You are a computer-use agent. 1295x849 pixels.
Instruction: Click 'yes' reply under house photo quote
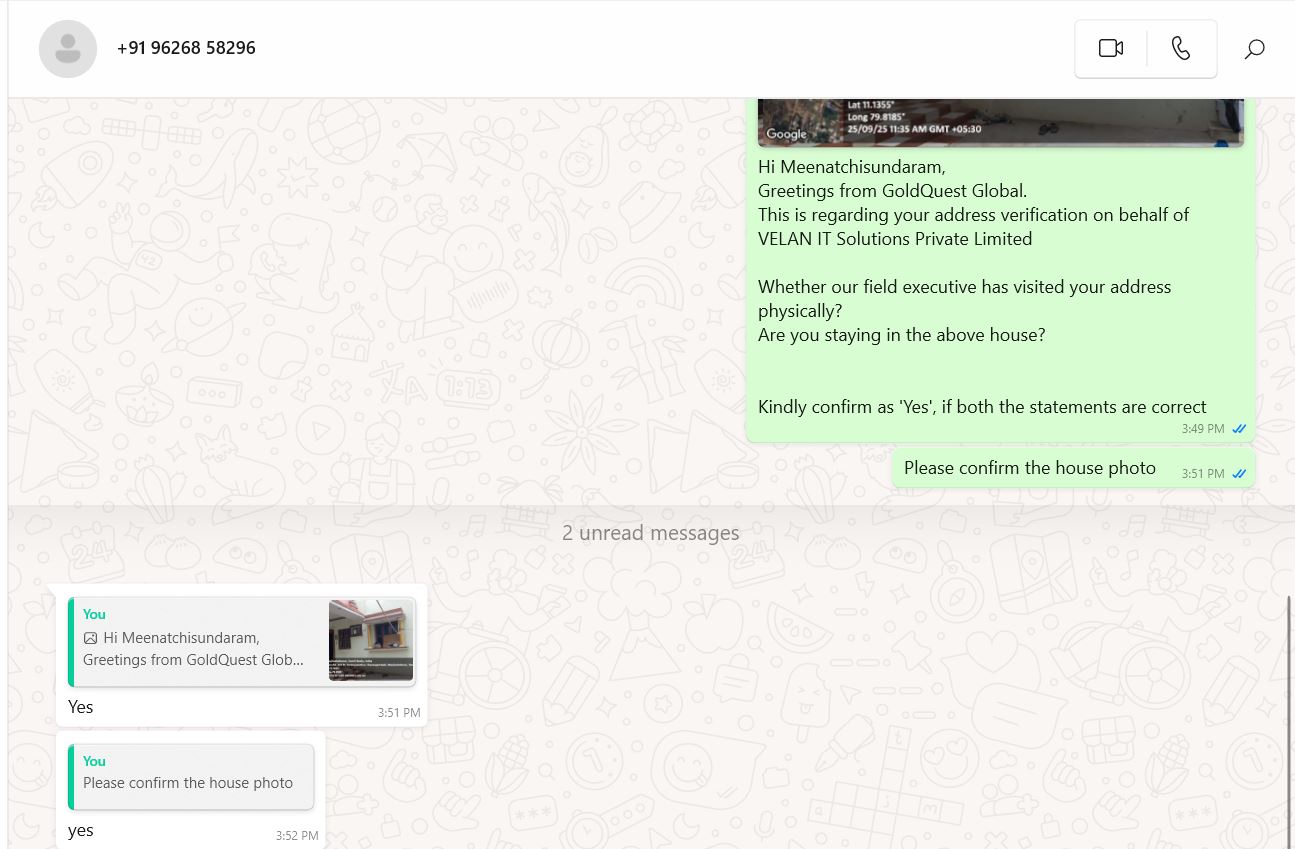coord(80,831)
